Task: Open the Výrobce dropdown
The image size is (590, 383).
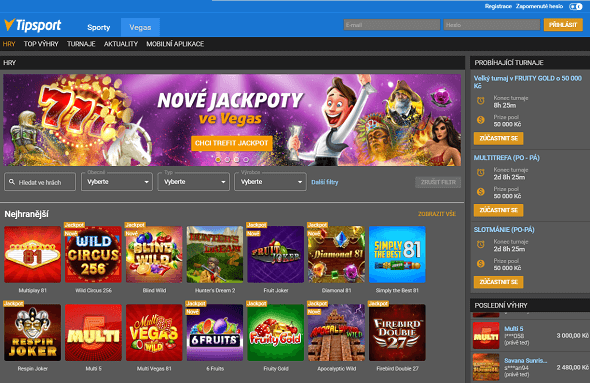Action: 270,182
